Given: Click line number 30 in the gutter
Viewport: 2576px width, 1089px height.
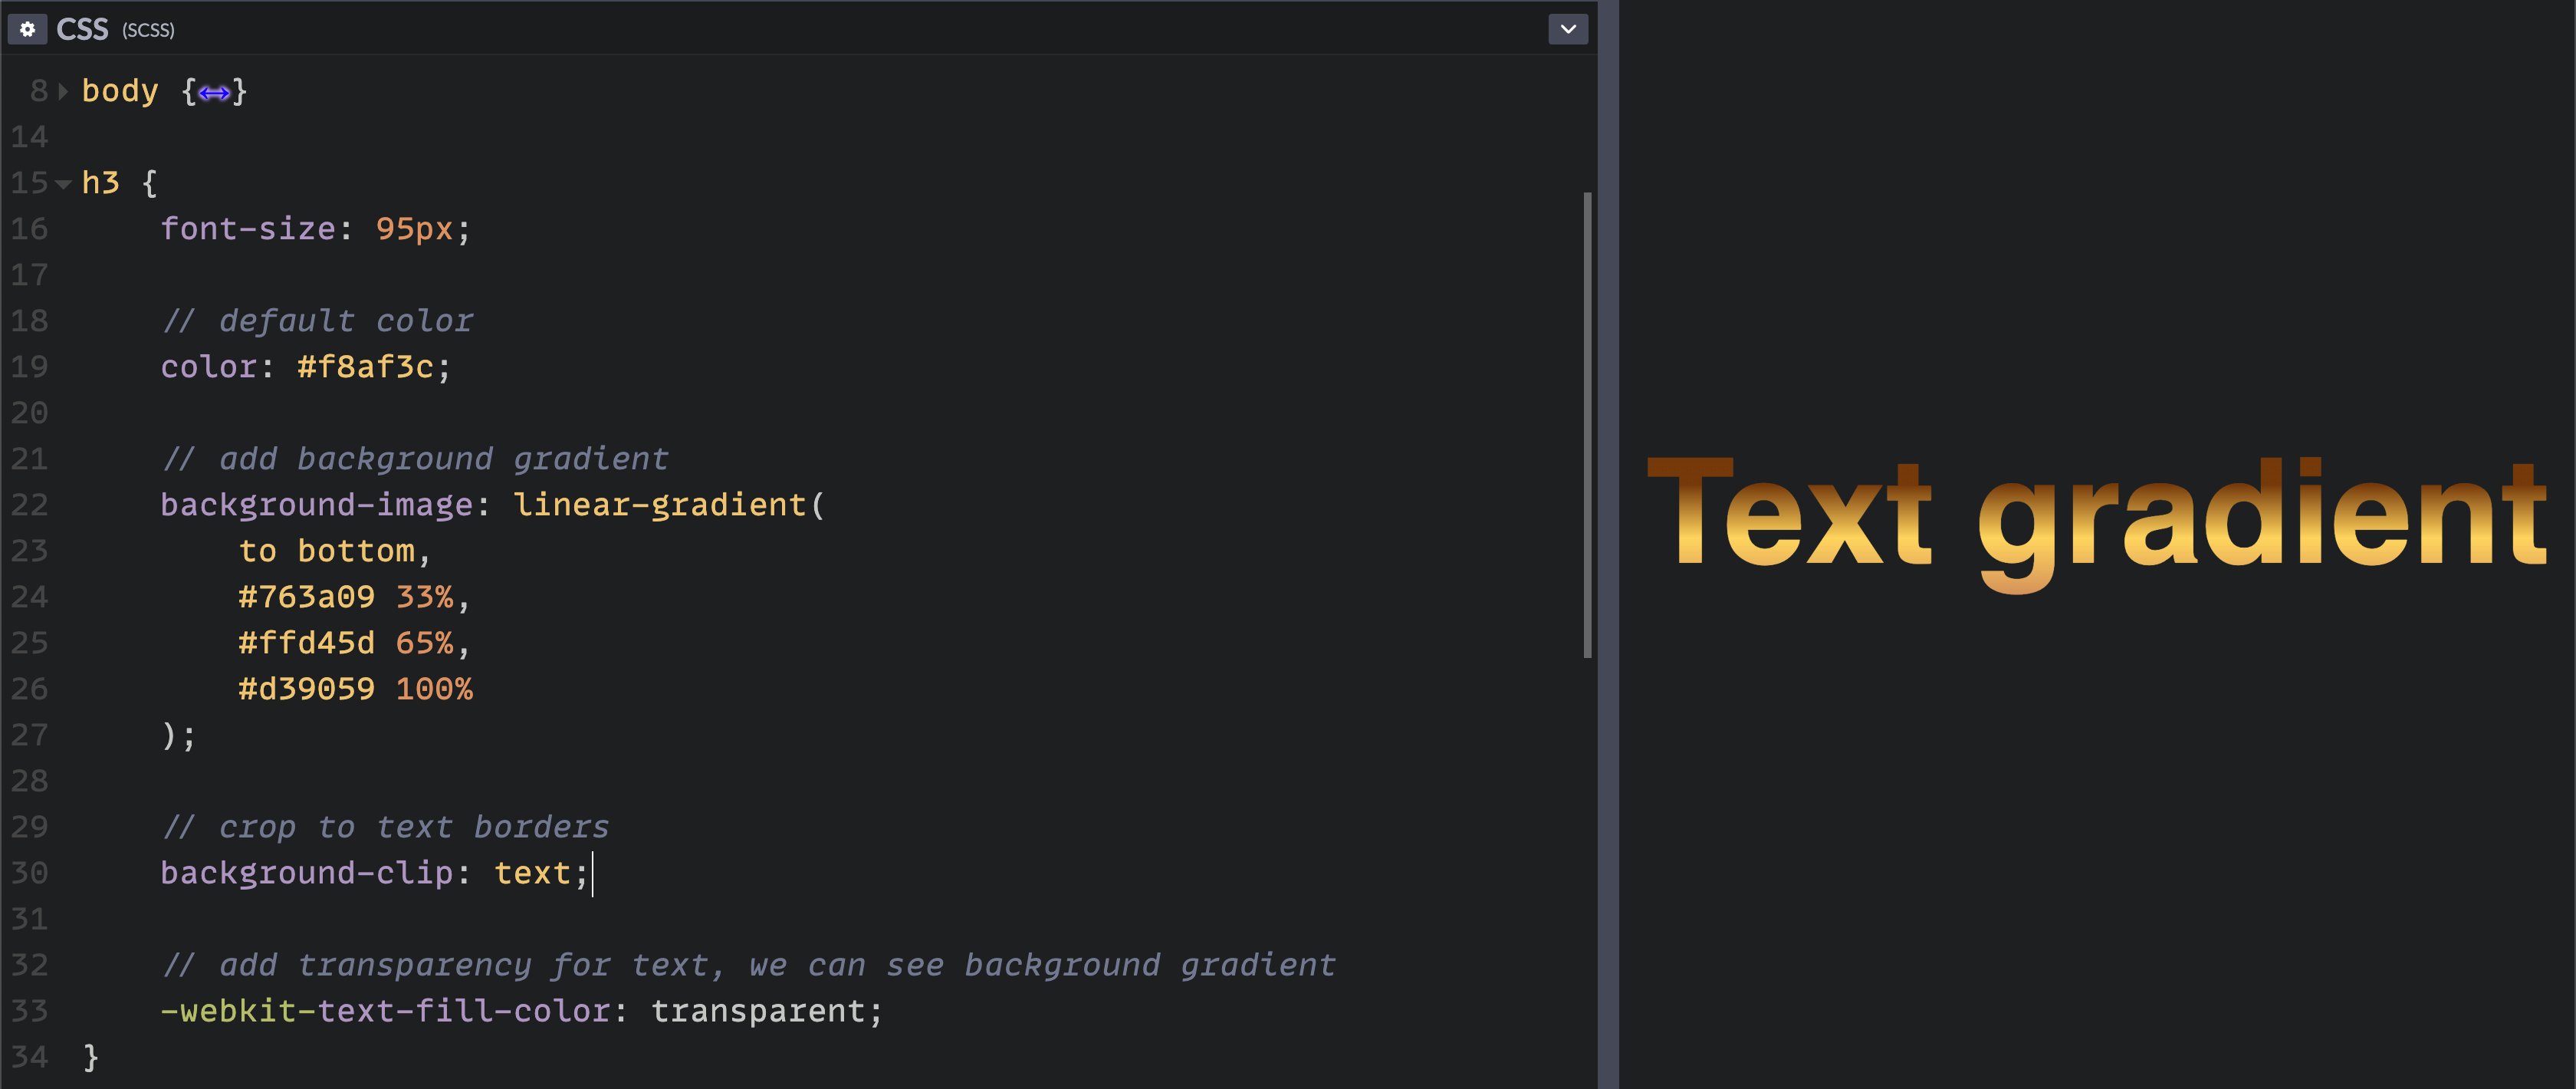Looking at the screenshot, I should [x=29, y=873].
